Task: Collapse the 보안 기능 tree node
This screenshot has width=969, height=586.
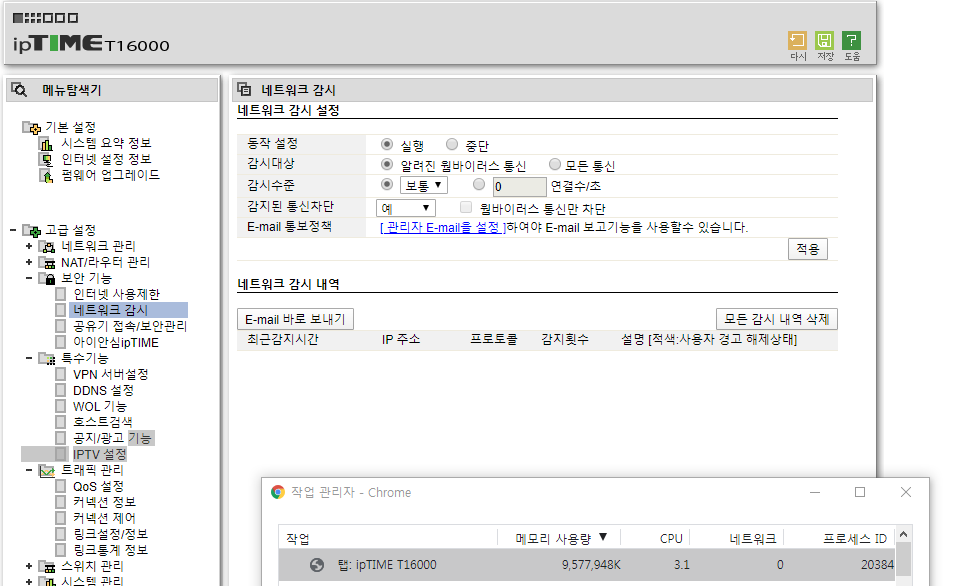Action: pyautogui.click(x=29, y=279)
